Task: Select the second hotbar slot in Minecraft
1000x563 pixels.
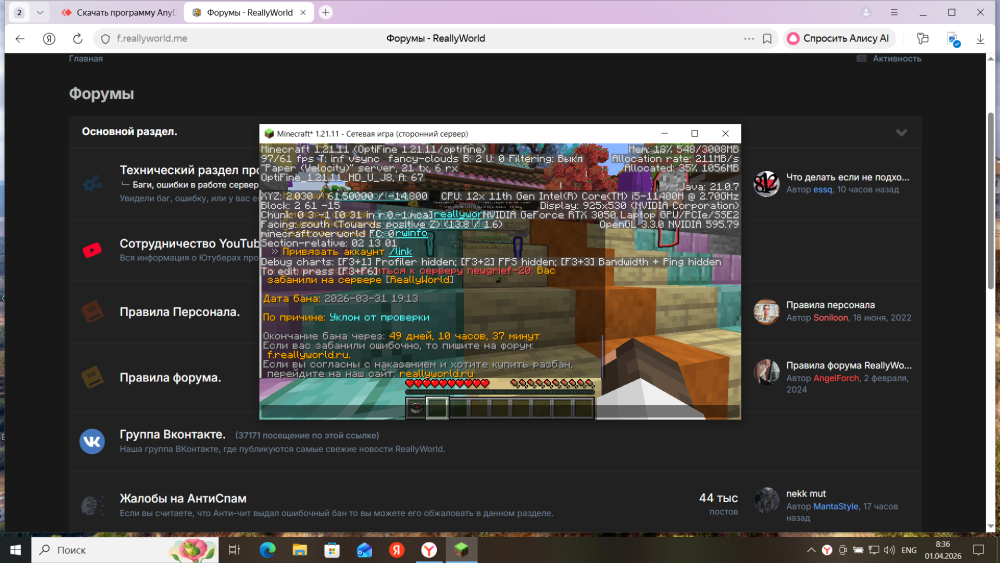Action: point(437,407)
